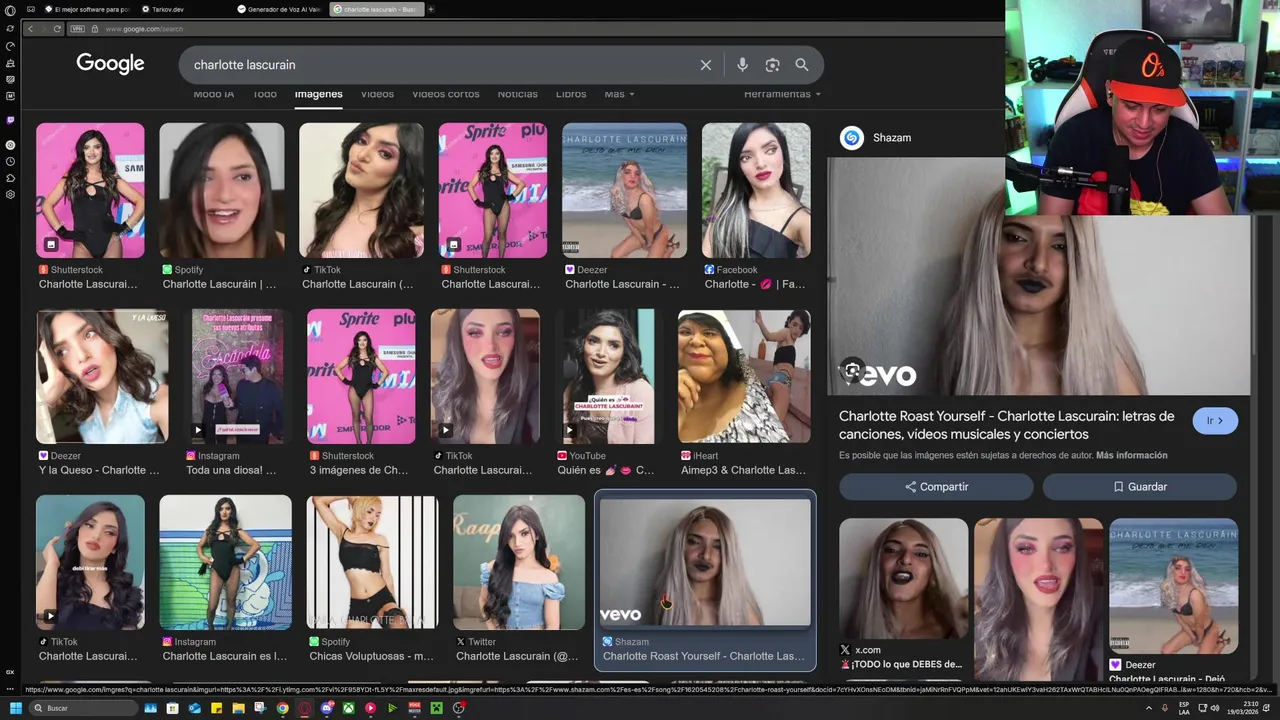The width and height of the screenshot is (1280, 720).
Task: Open Chrome from the taskbar
Action: [282, 708]
